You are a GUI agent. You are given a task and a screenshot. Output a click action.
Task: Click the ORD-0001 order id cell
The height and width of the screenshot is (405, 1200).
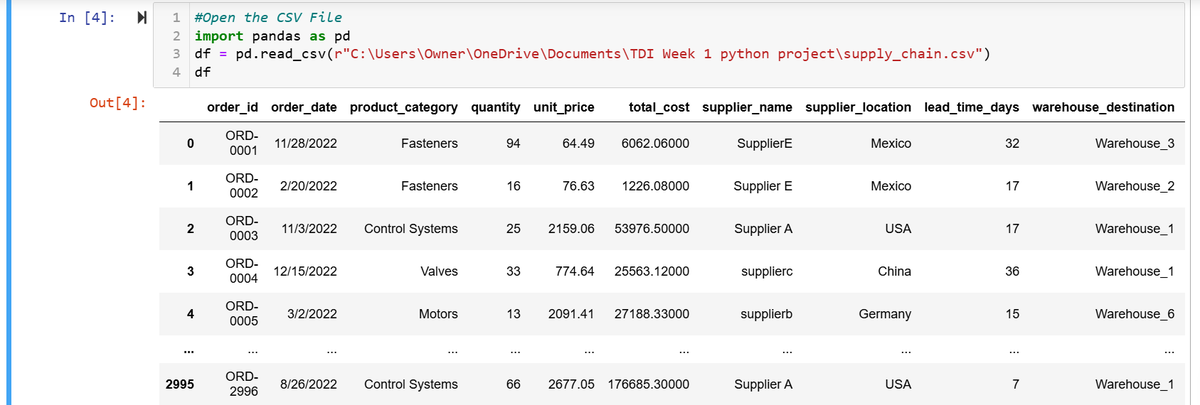click(x=243, y=143)
